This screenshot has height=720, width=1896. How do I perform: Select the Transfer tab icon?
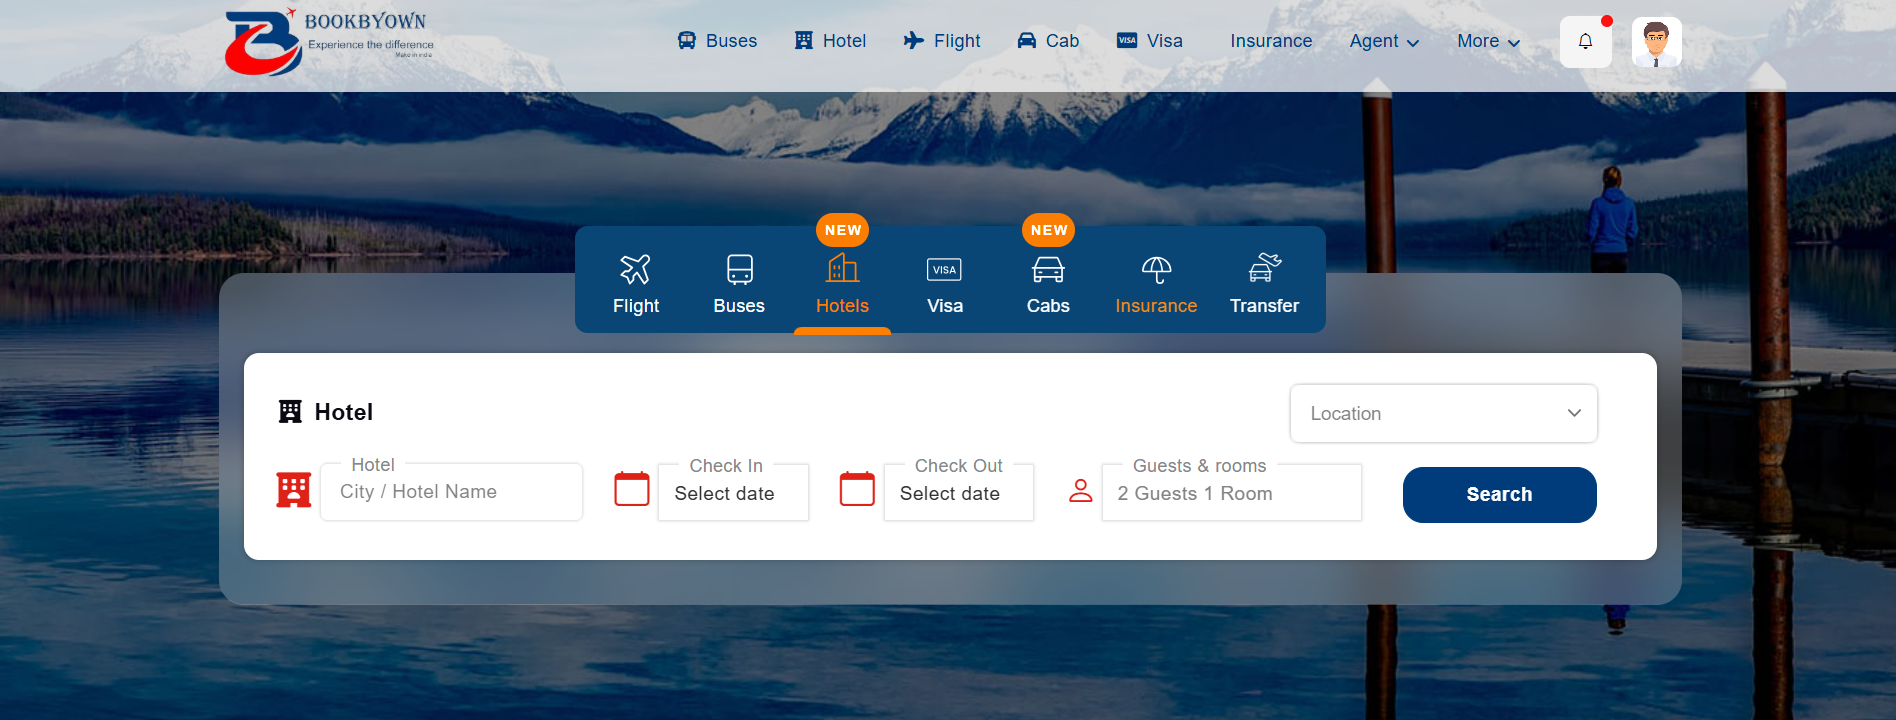(1264, 268)
